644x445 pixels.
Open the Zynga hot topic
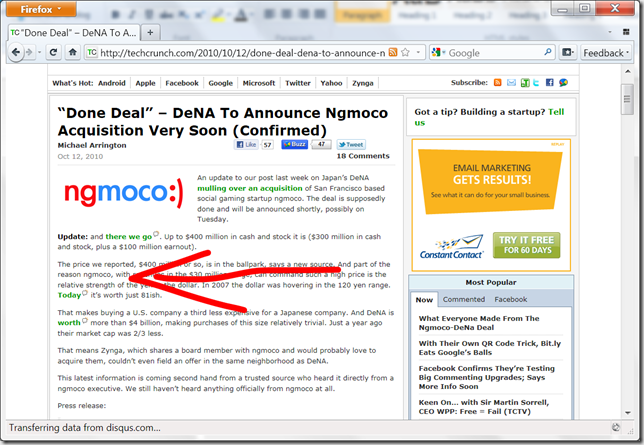click(x=363, y=83)
